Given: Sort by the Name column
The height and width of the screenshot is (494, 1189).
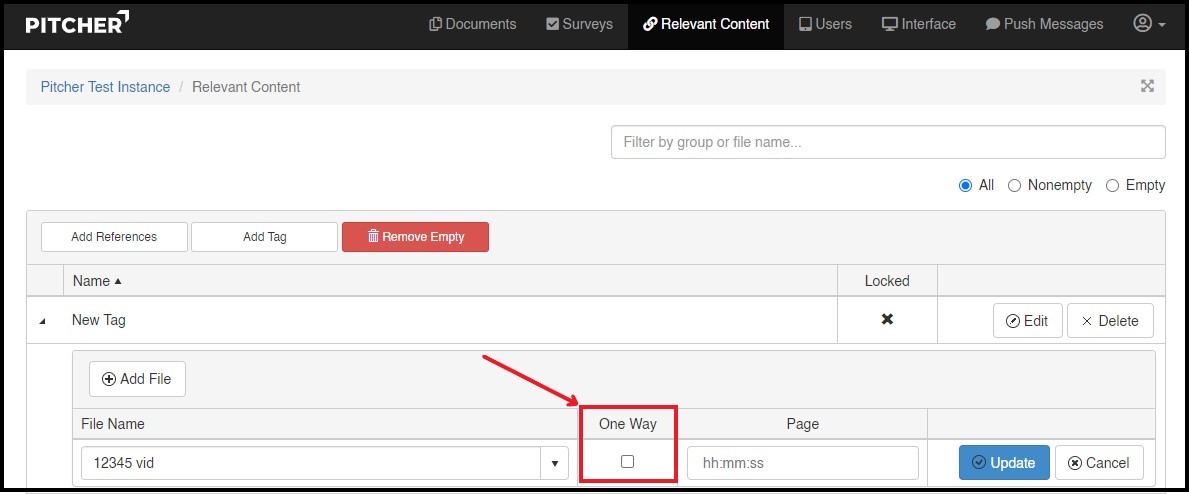Looking at the screenshot, I should pyautogui.click(x=96, y=281).
